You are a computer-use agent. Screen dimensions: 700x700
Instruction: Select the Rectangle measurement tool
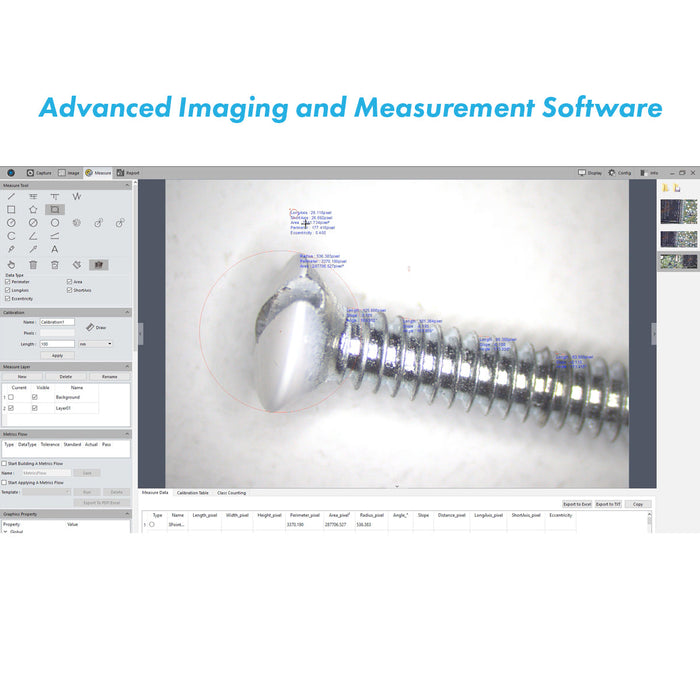11,210
